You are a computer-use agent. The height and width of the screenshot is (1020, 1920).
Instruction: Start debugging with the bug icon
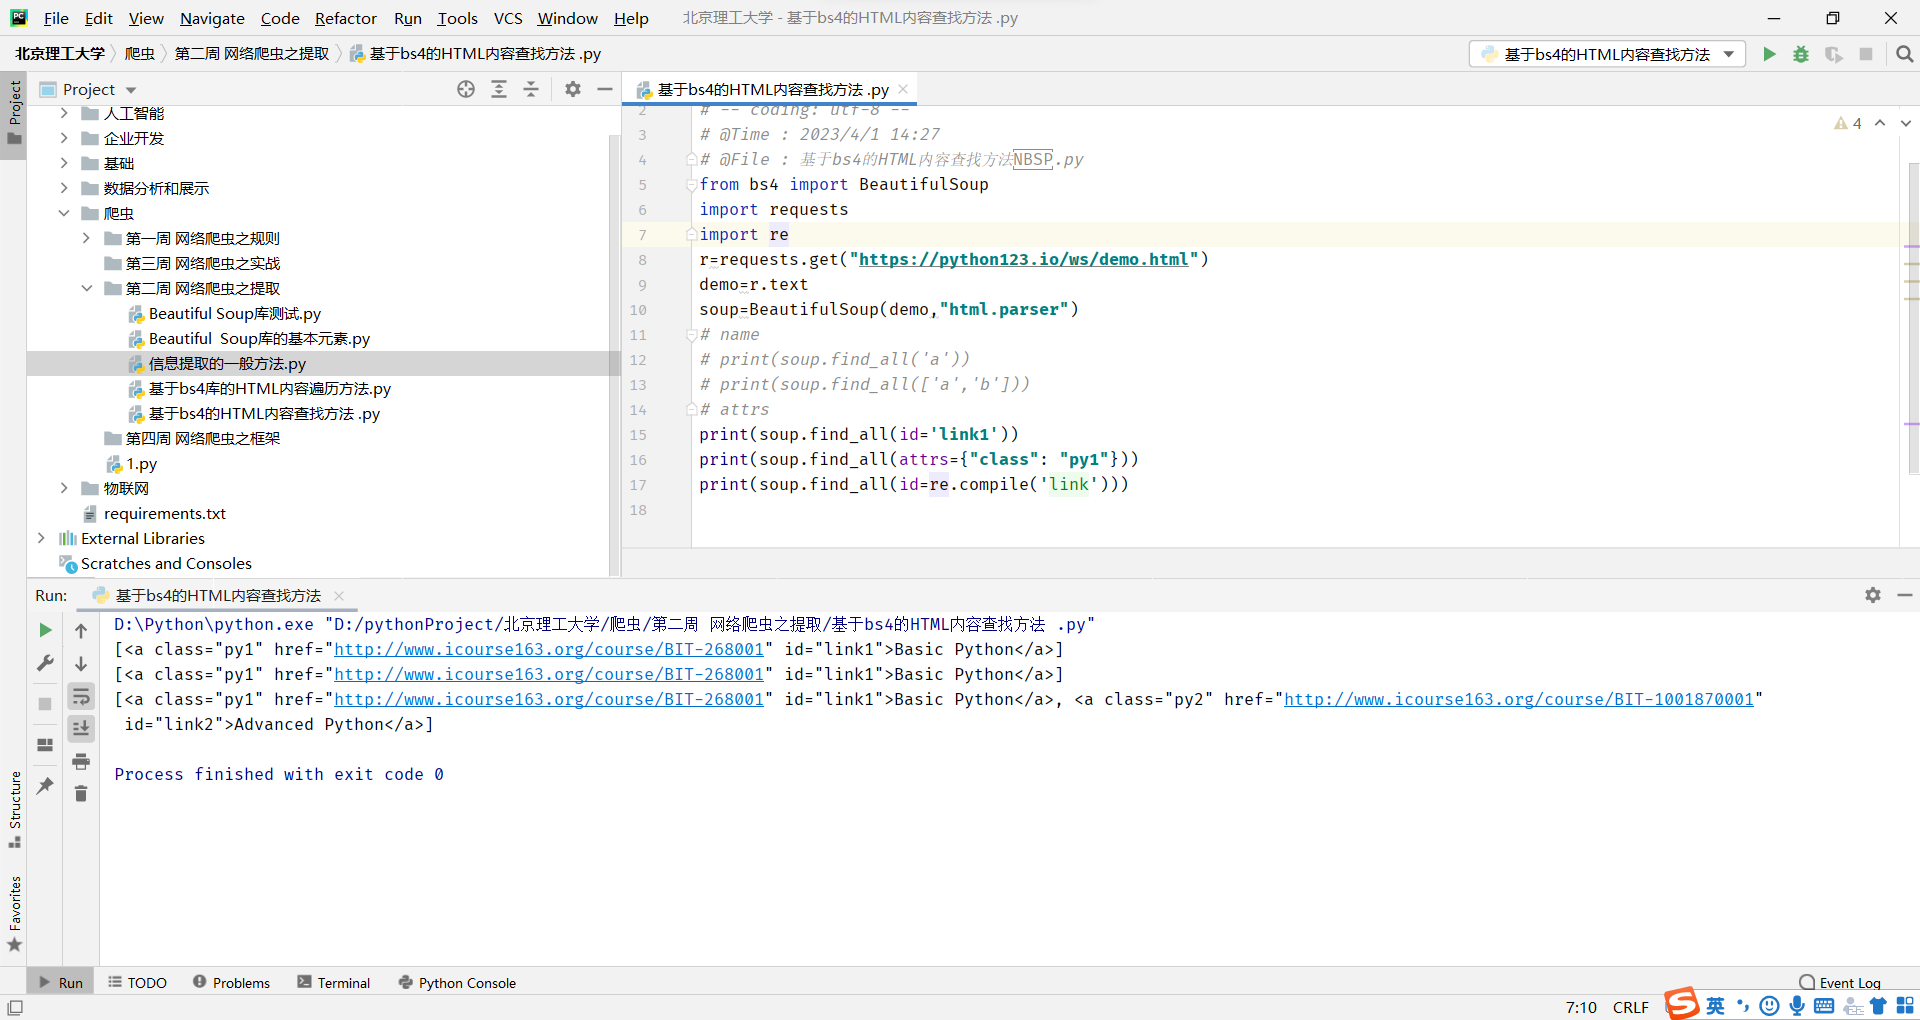(x=1801, y=54)
